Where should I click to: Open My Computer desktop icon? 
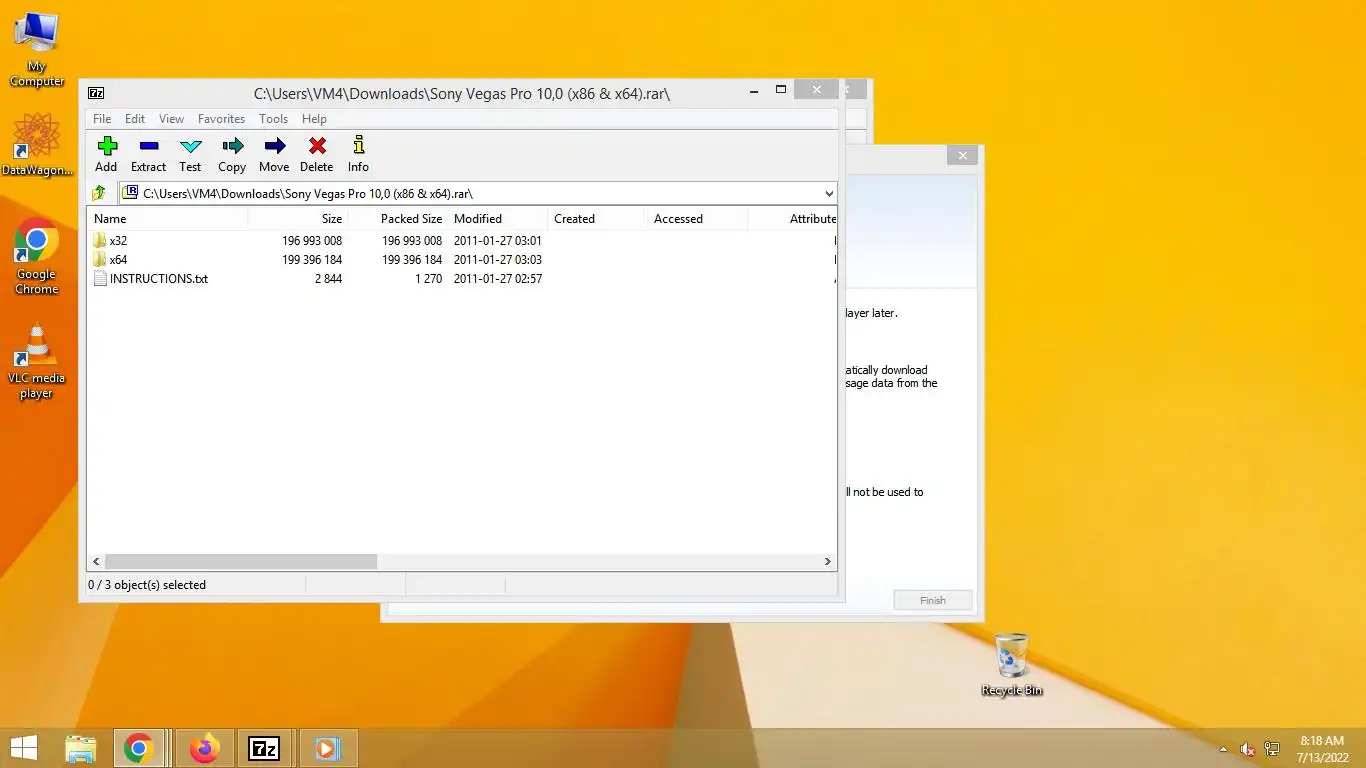tap(37, 49)
